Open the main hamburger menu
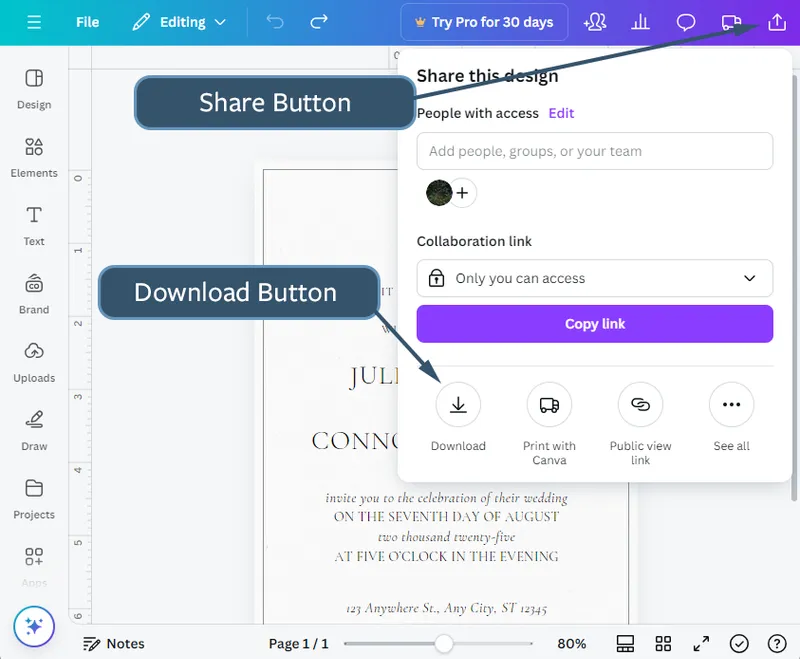Image resolution: width=800 pixels, height=659 pixels. pos(33,21)
